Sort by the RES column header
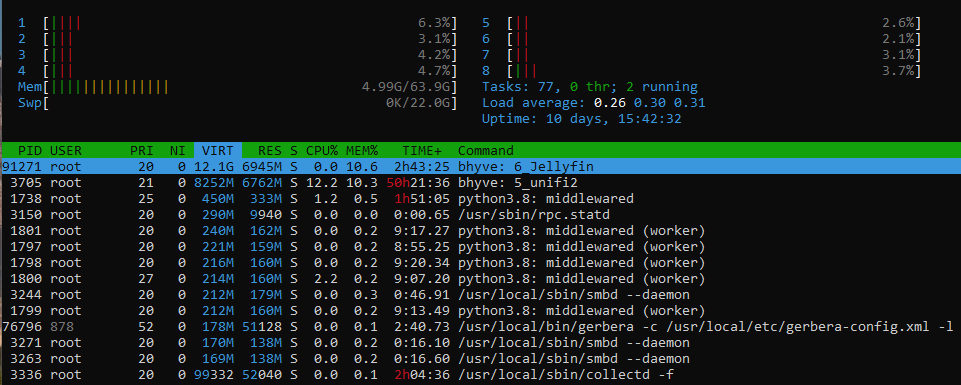Screen dimensions: 961x385 (x=270, y=150)
